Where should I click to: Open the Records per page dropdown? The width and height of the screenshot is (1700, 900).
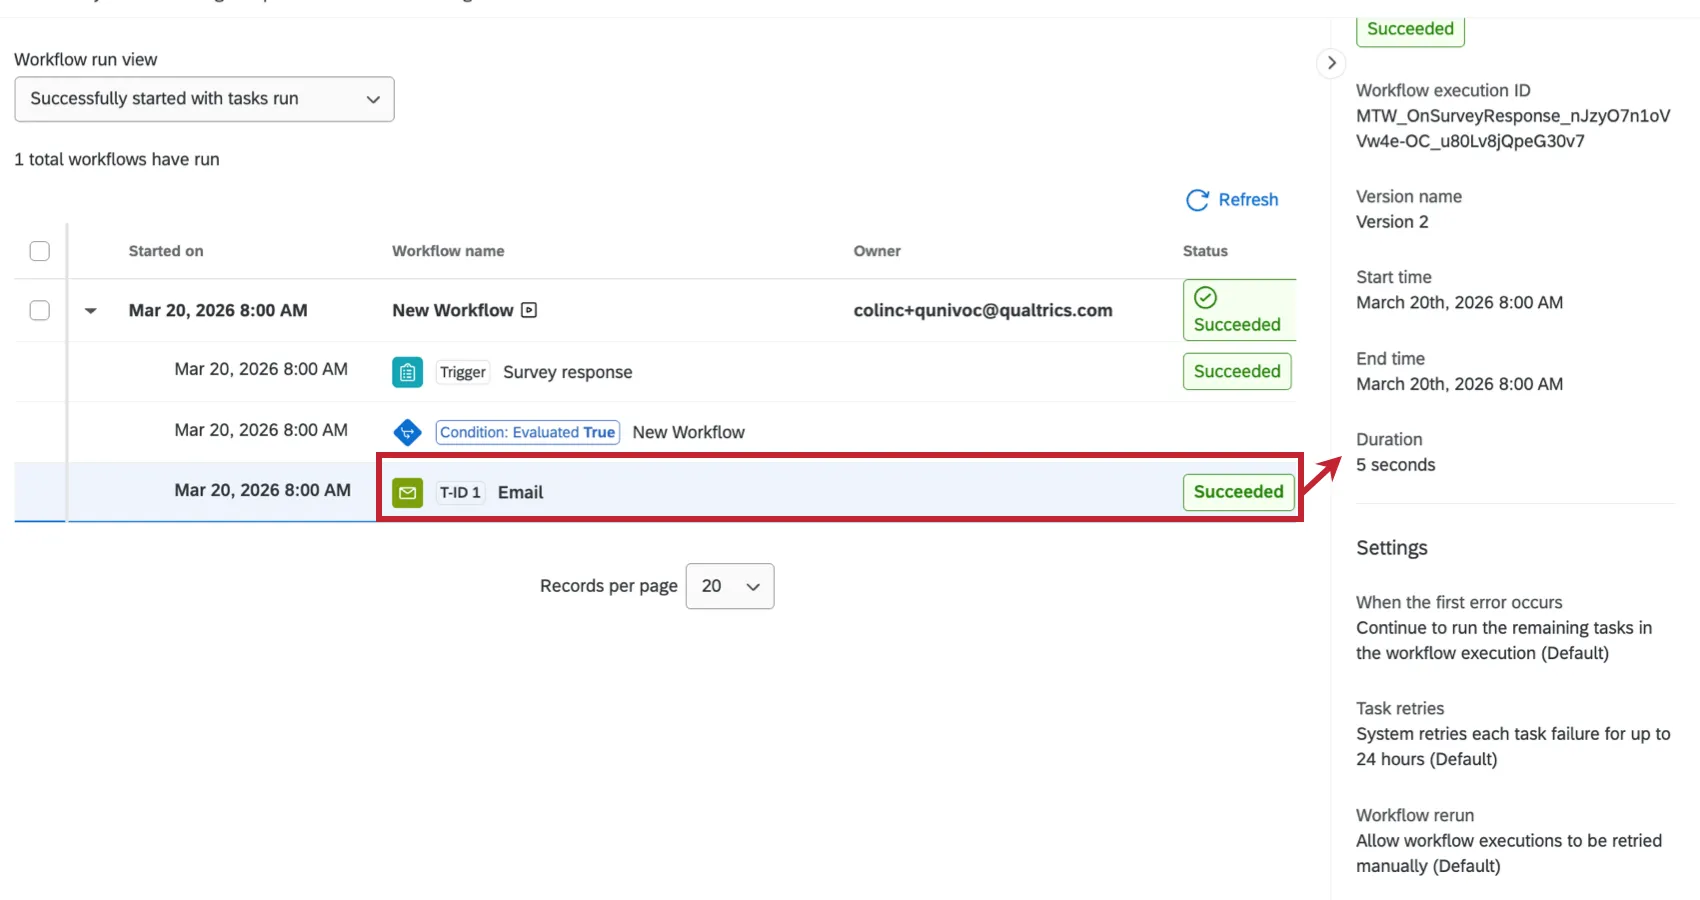[x=730, y=586]
